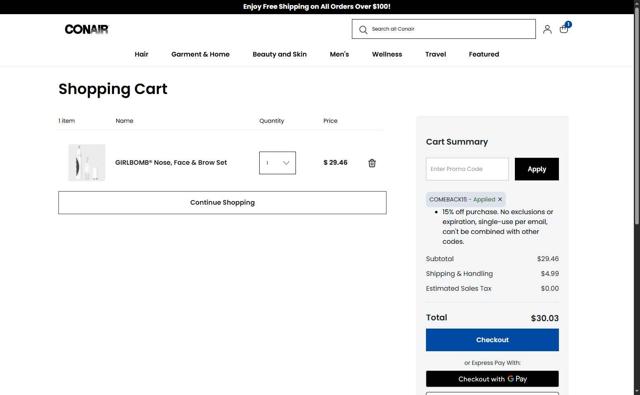Open the Garment & Home menu
The height and width of the screenshot is (395, 640).
pyautogui.click(x=200, y=54)
